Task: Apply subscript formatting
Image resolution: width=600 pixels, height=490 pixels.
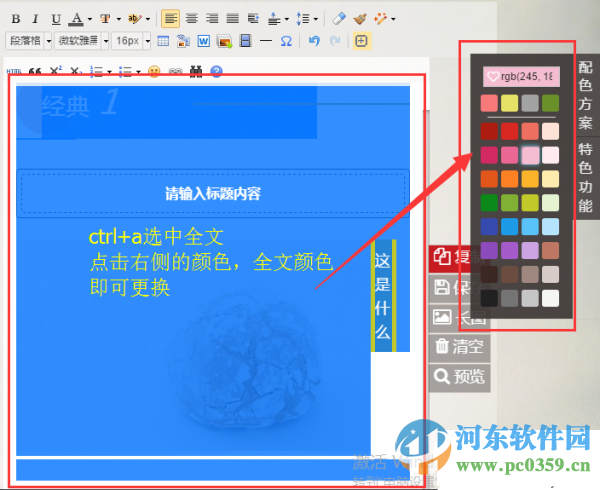Action: pyautogui.click(x=75, y=72)
